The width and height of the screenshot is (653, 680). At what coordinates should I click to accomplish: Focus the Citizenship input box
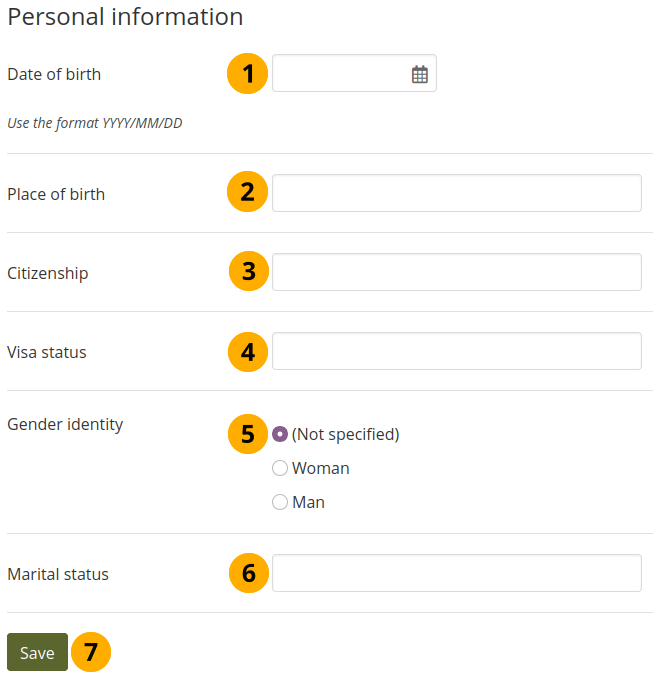coord(456,272)
